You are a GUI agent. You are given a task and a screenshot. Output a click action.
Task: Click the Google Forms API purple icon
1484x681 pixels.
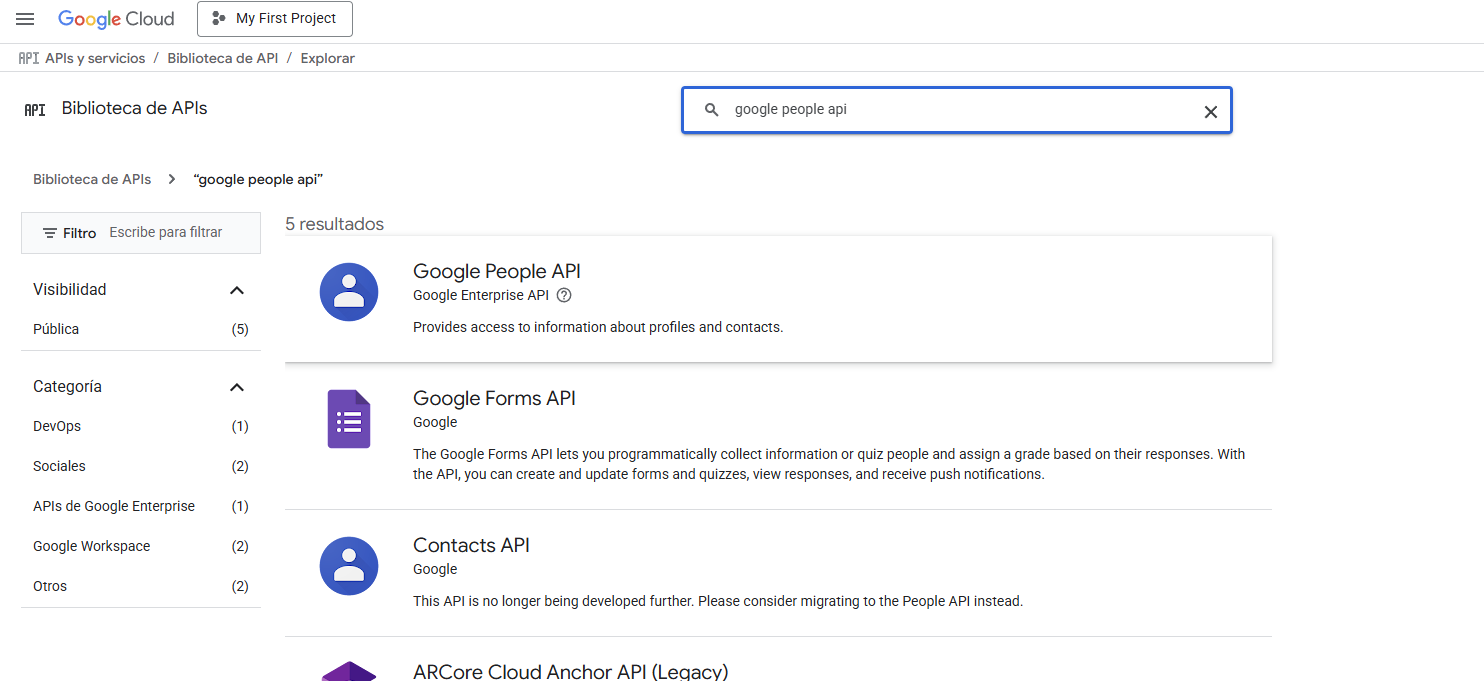point(349,419)
